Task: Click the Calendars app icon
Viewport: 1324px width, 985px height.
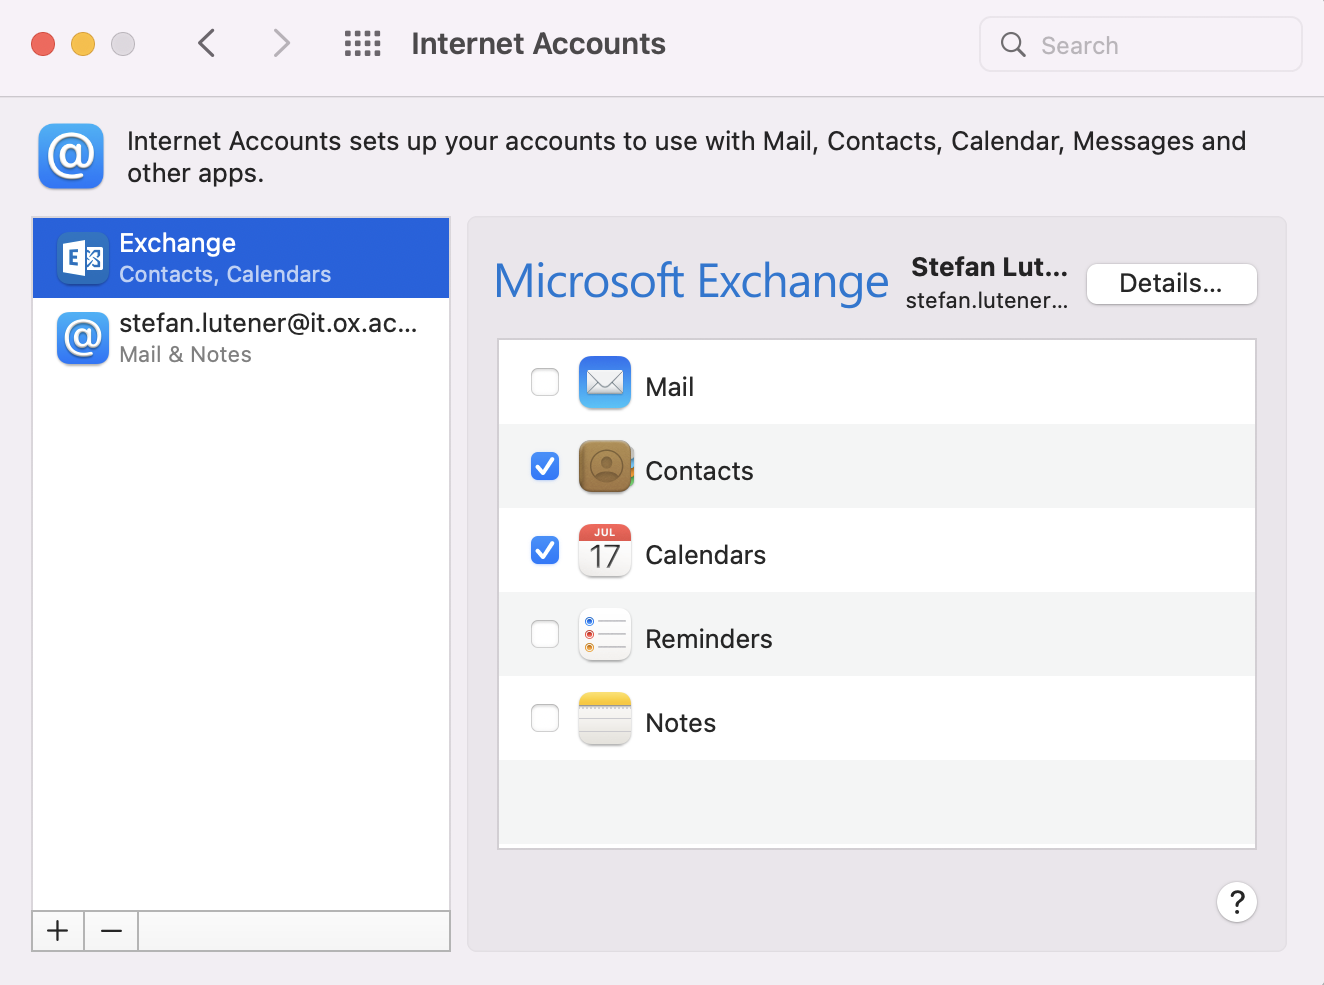Action: (604, 551)
